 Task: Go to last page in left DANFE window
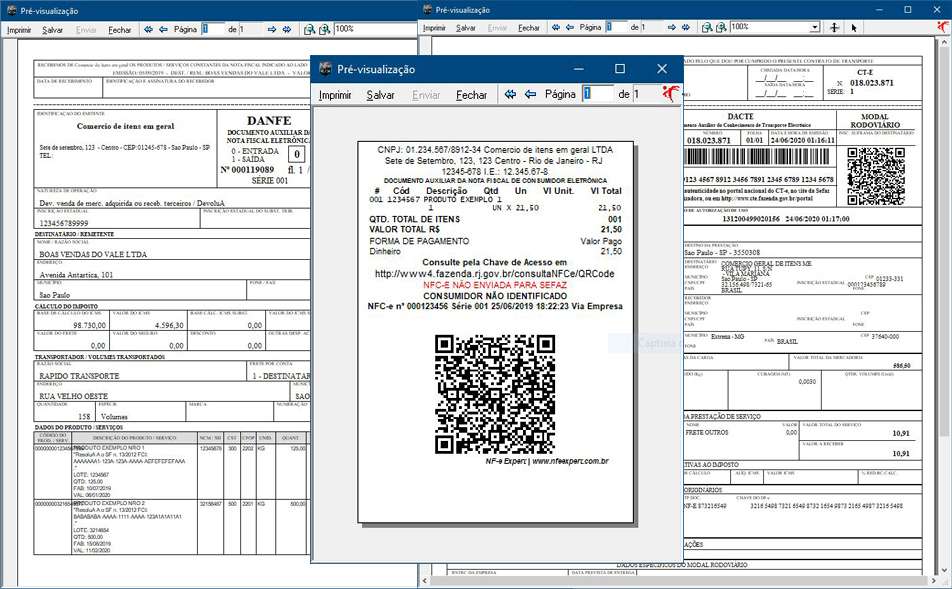pyautogui.click(x=287, y=29)
